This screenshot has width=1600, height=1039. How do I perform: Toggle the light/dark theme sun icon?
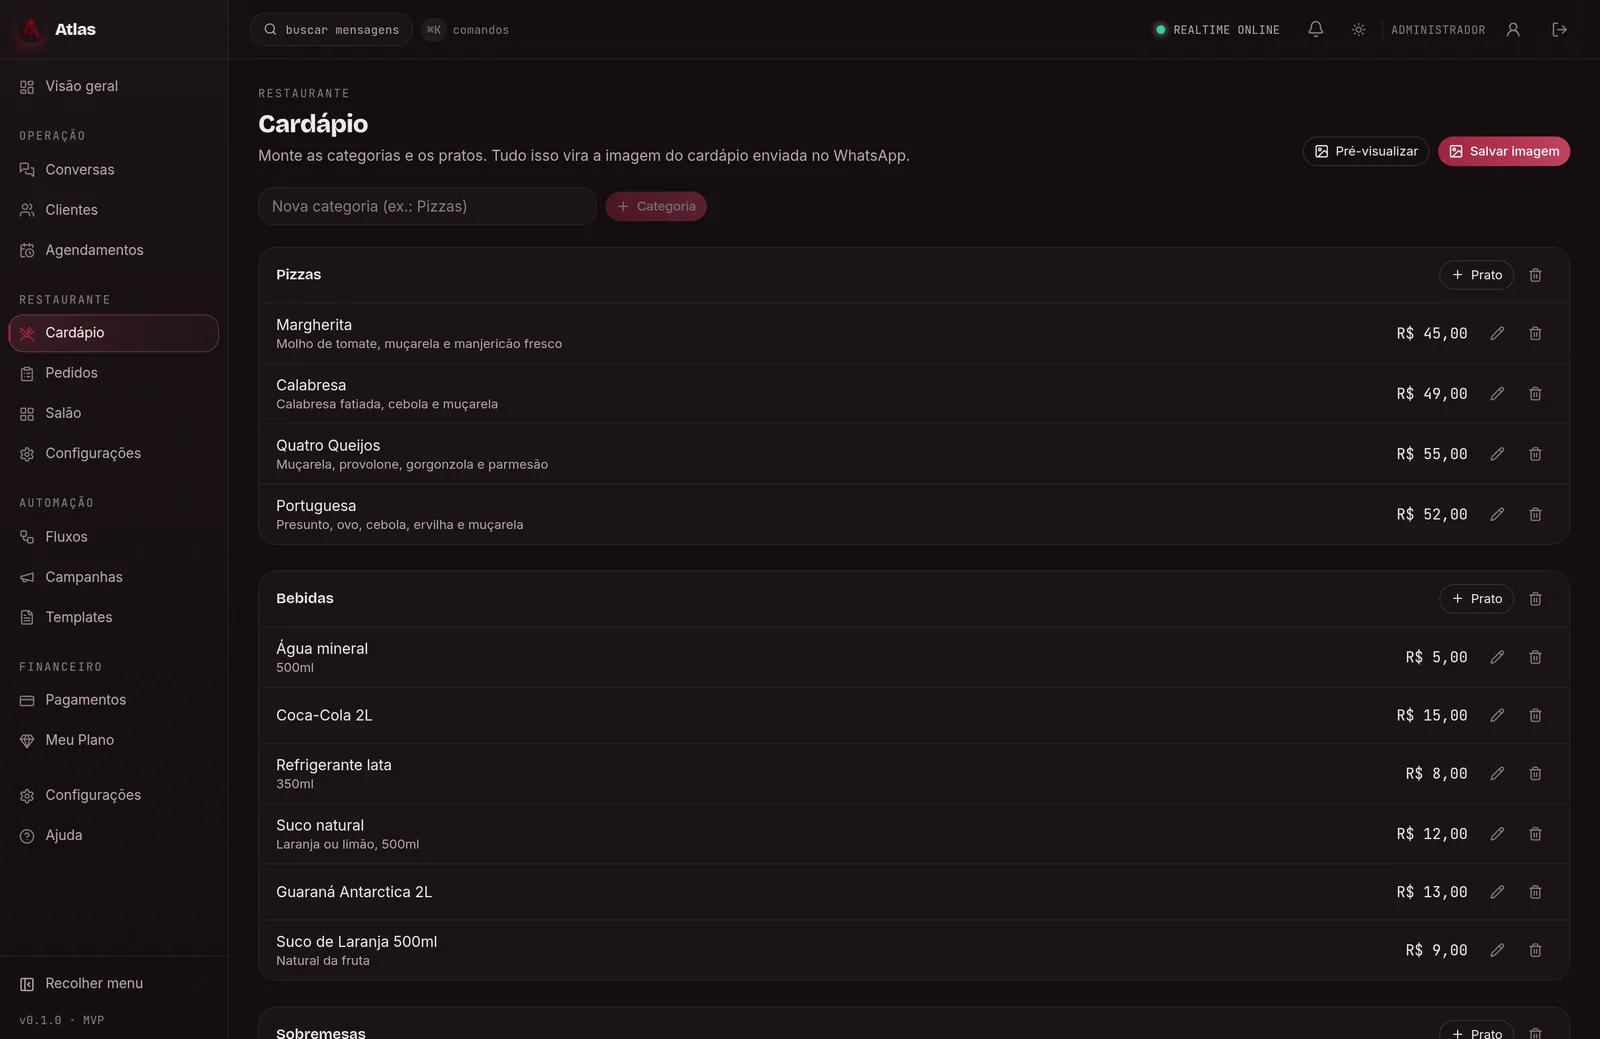pos(1359,29)
